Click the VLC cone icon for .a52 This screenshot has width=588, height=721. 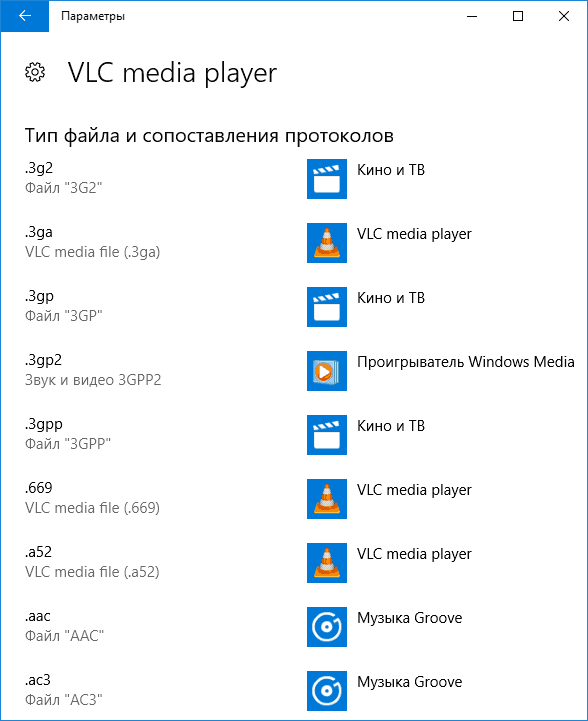point(327,563)
